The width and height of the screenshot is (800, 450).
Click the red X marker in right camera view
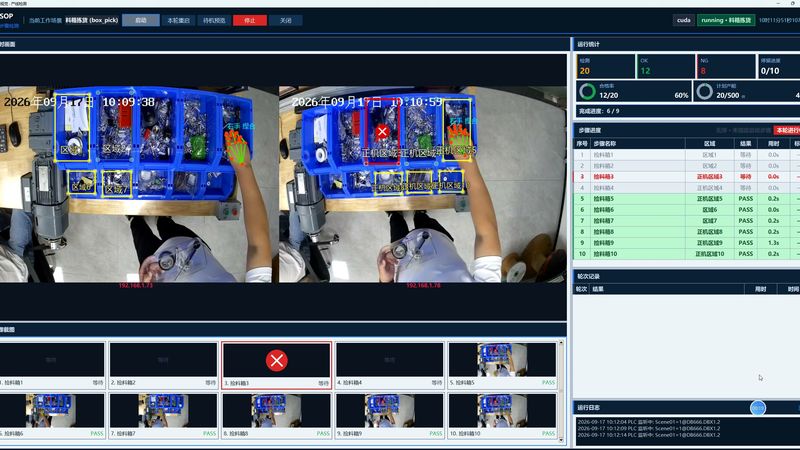click(382, 132)
